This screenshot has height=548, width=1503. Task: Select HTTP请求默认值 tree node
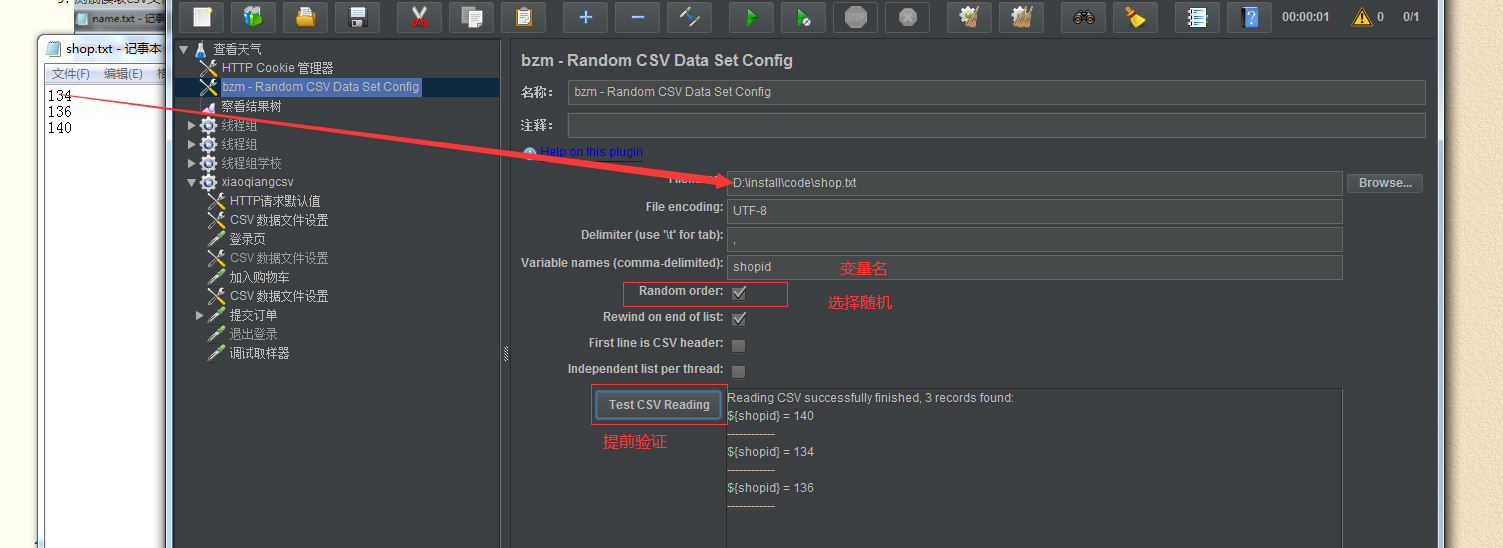[275, 201]
